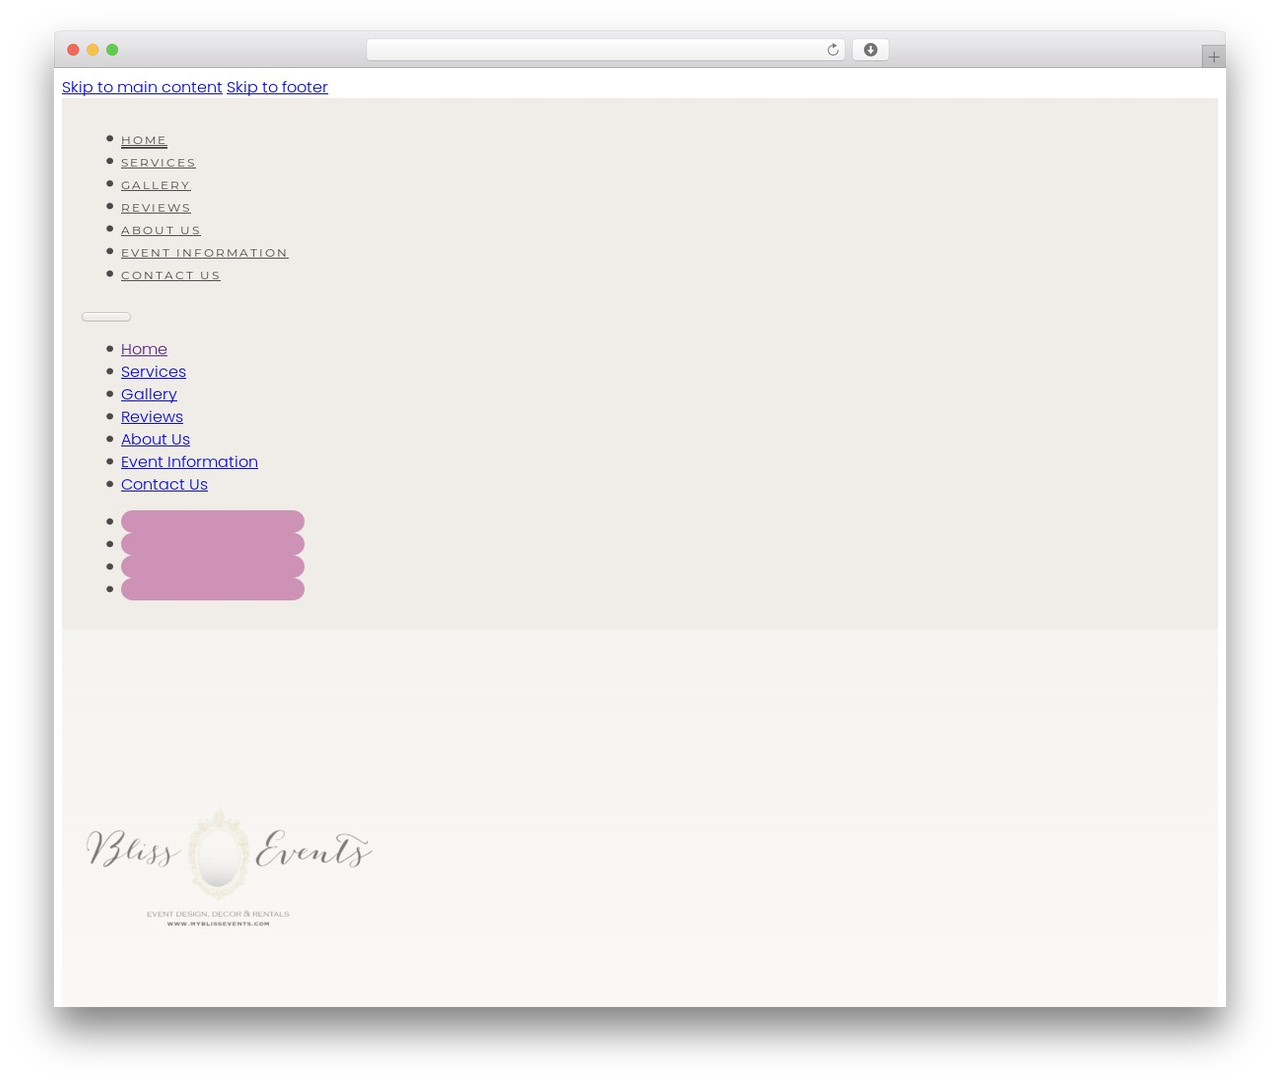Go to uppercase REVIEWS menu item

(156, 208)
